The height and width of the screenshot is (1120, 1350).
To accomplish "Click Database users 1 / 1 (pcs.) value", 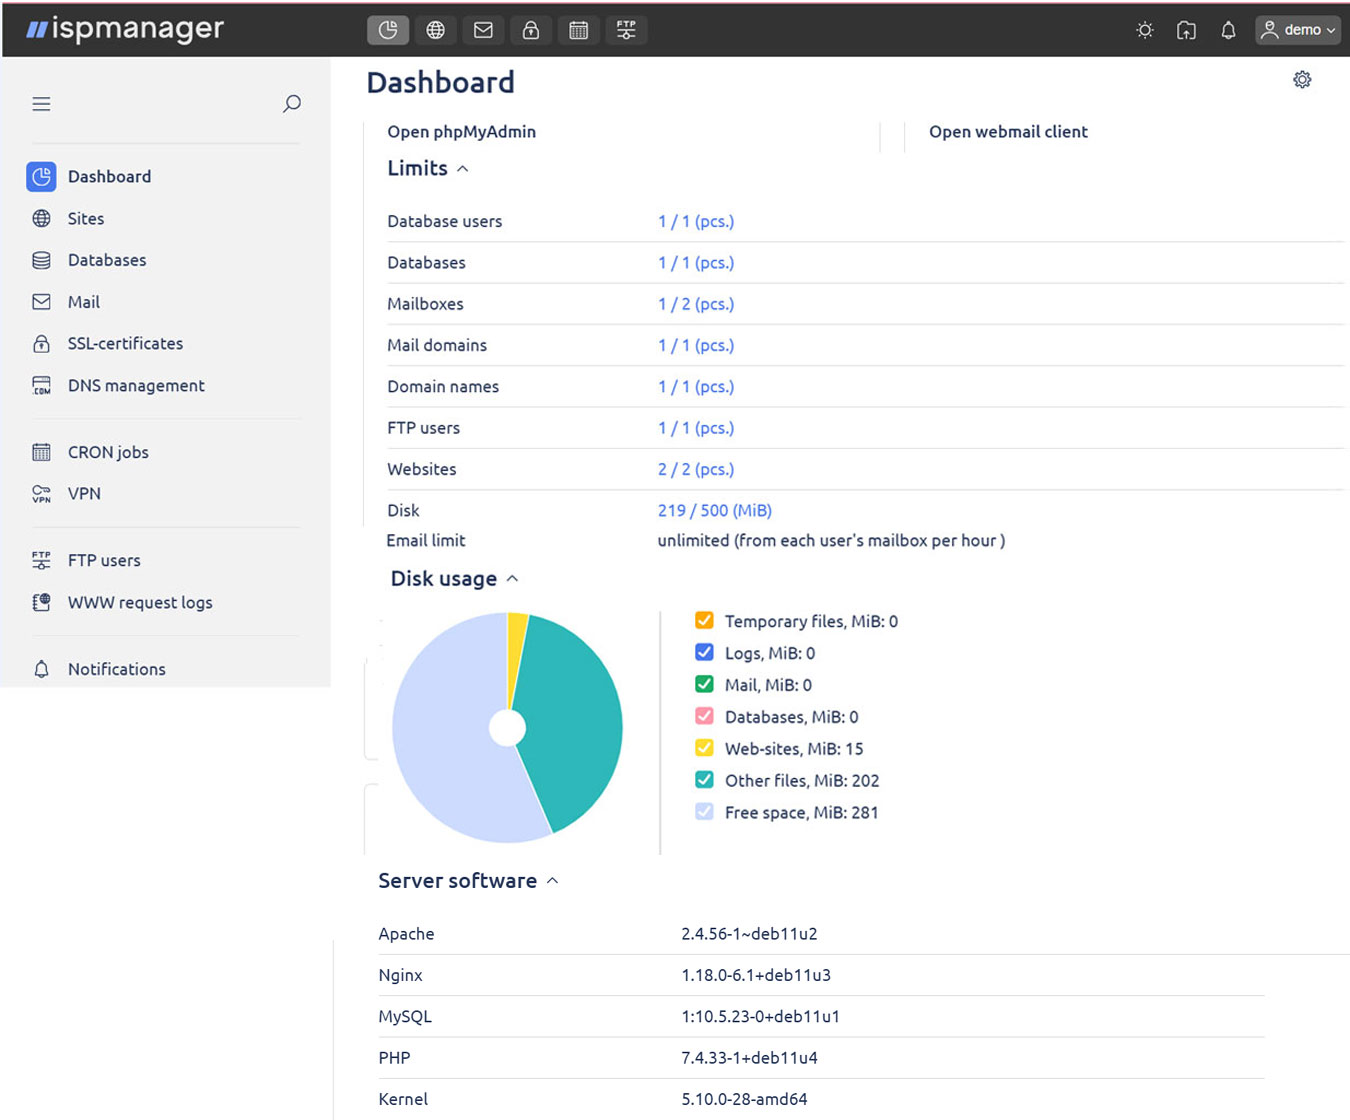I will tap(696, 221).
